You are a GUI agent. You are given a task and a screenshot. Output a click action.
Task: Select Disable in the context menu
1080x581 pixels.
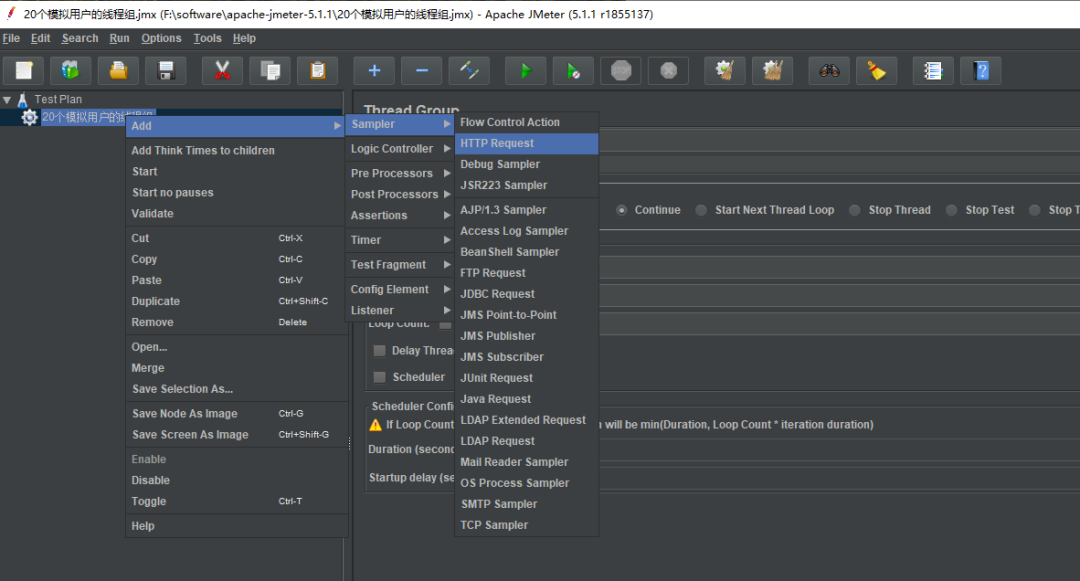(x=236, y=480)
